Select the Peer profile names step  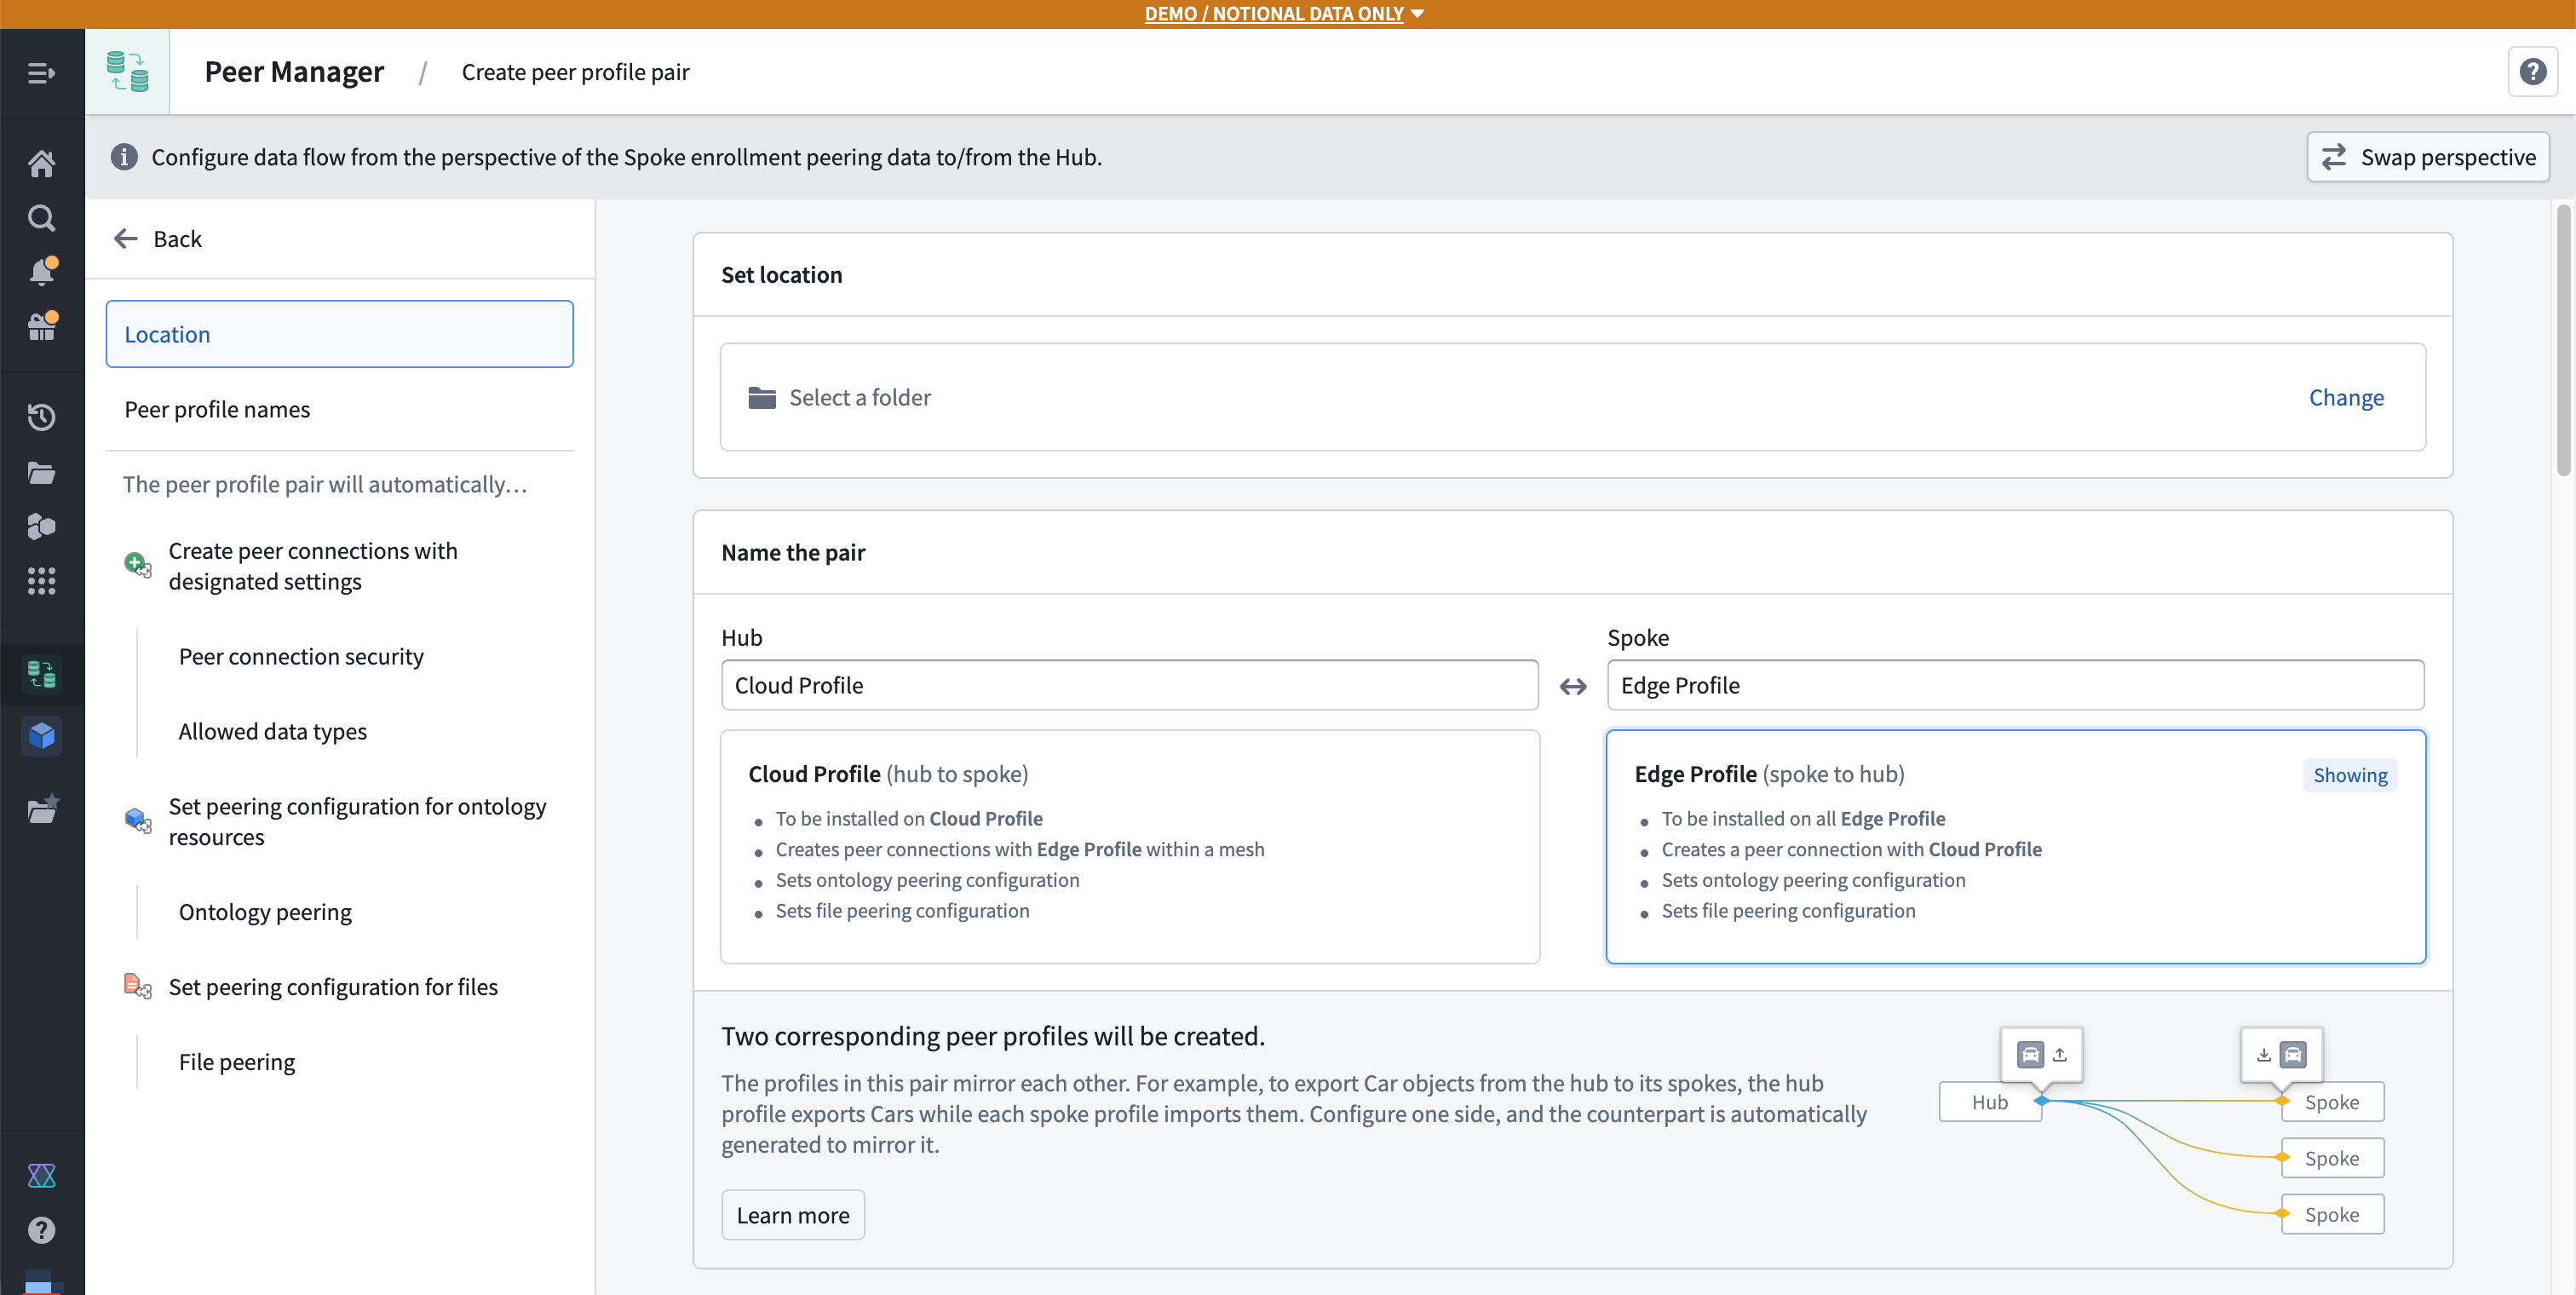[x=340, y=410]
